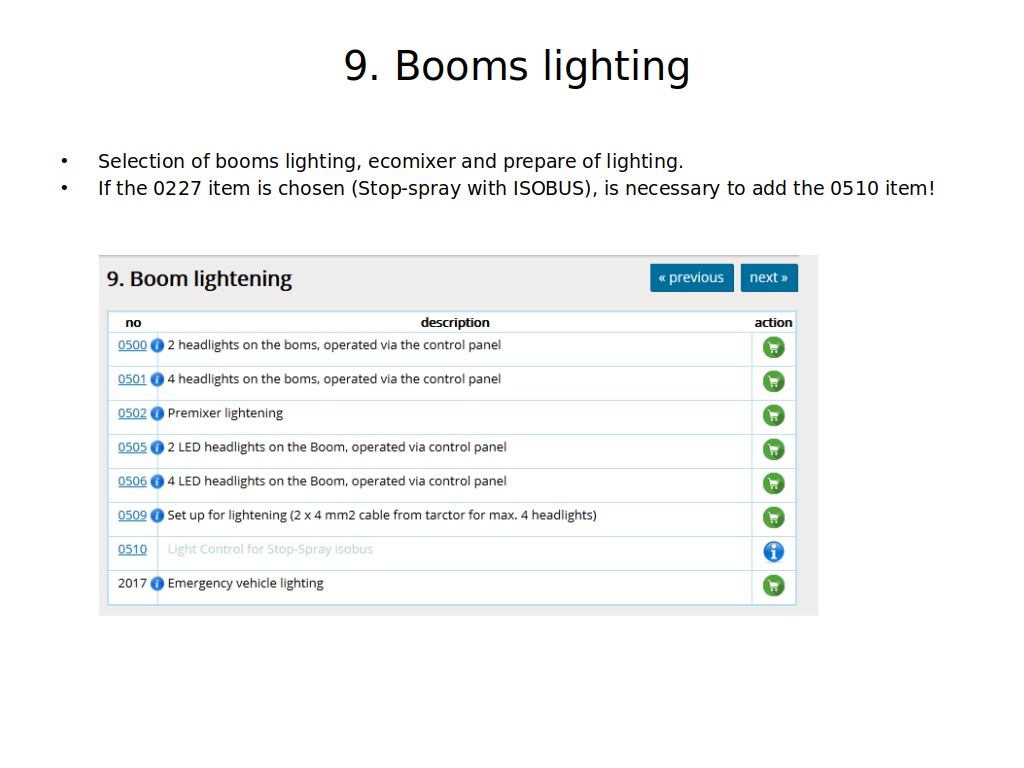Show info for item 2017 Emergency lighting
The width and height of the screenshot is (1024, 768).
157,584
